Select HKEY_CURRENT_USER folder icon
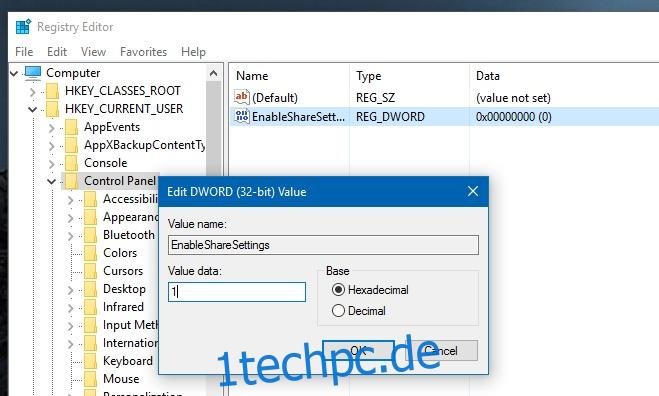The height and width of the screenshot is (396, 659). tap(53, 109)
